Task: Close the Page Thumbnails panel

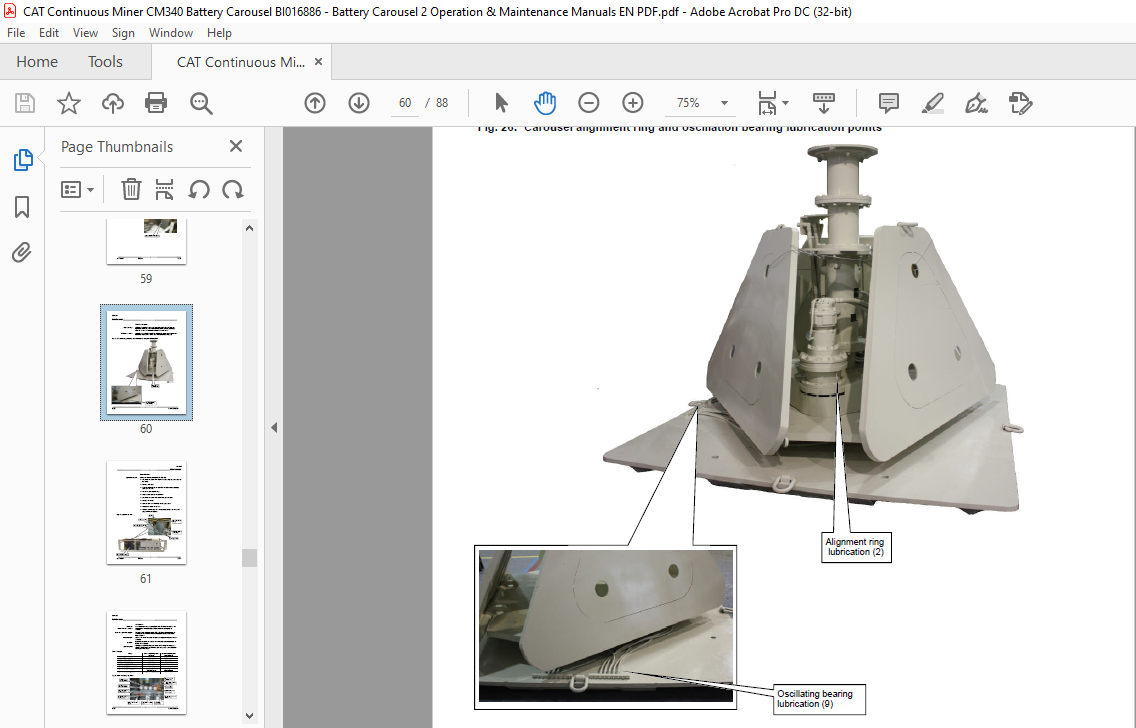Action: [235, 146]
